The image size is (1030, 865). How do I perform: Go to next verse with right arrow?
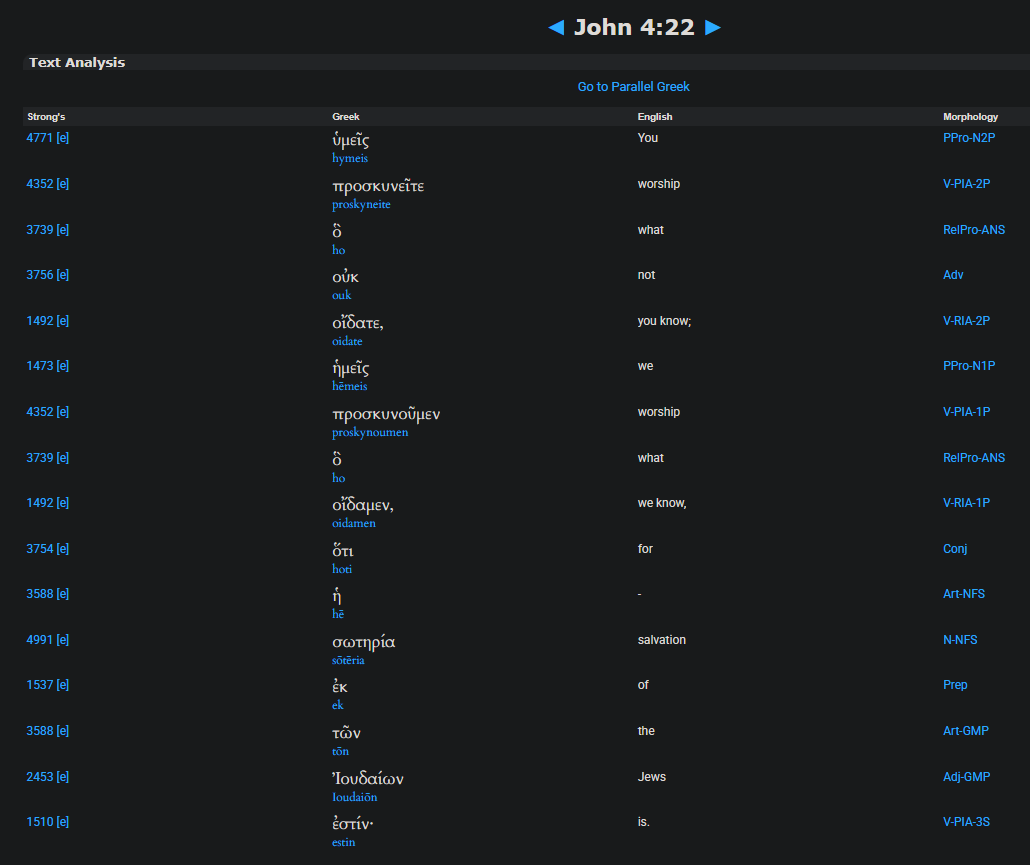pyautogui.click(x=713, y=27)
